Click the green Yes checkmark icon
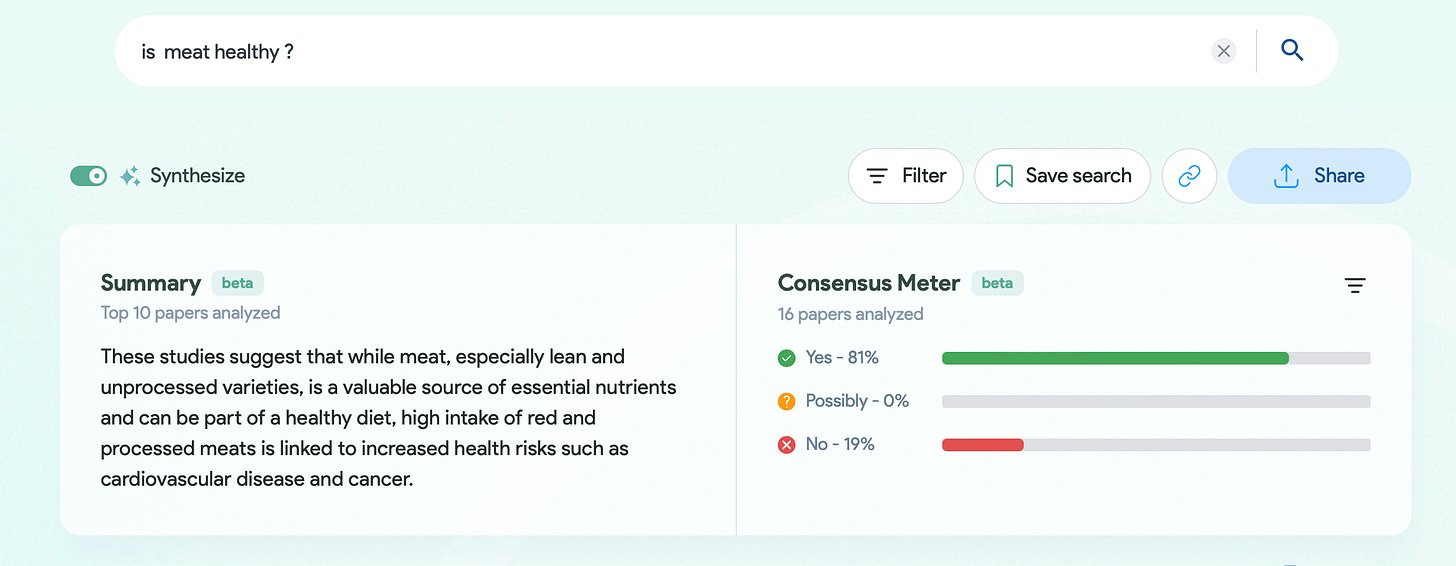 click(x=787, y=358)
